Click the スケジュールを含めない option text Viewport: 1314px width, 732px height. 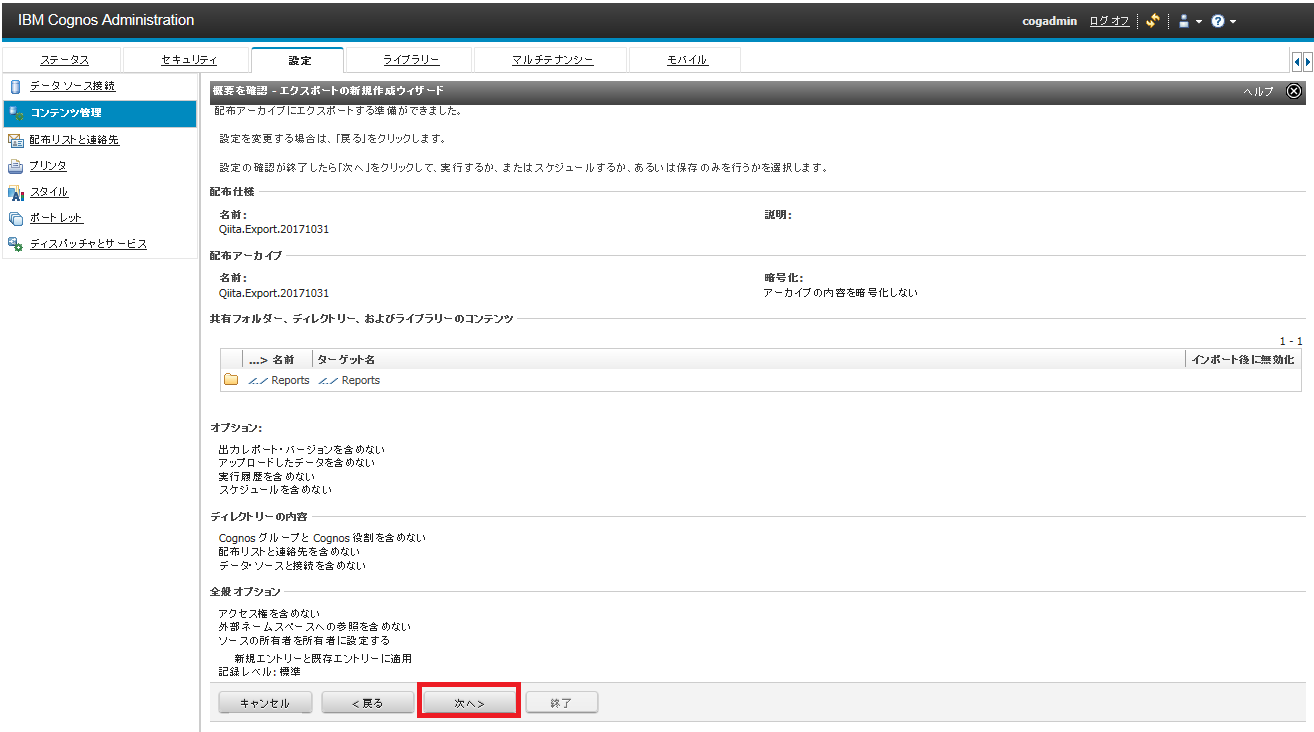coord(275,490)
